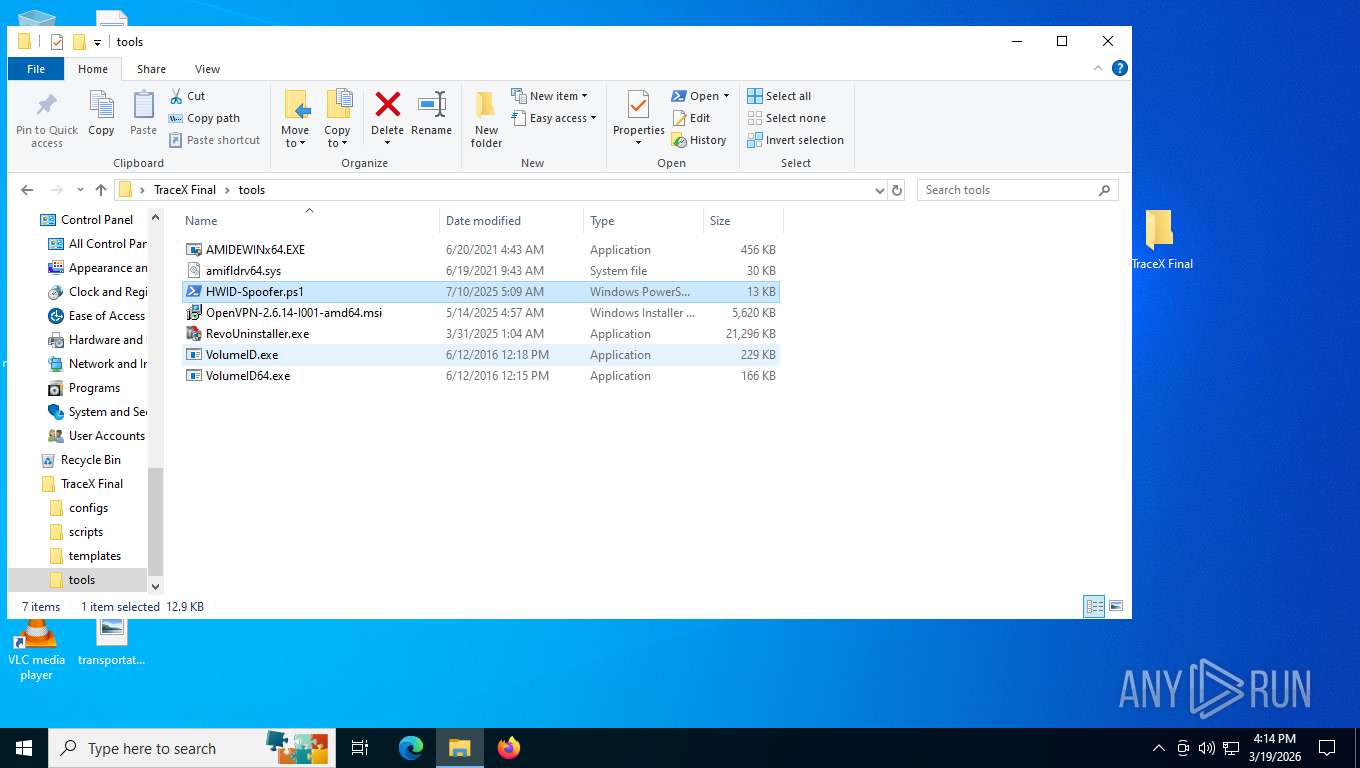Viewport: 1360px width, 768px height.
Task: Select the scripts folder in navigation tree
Action: 86,532
